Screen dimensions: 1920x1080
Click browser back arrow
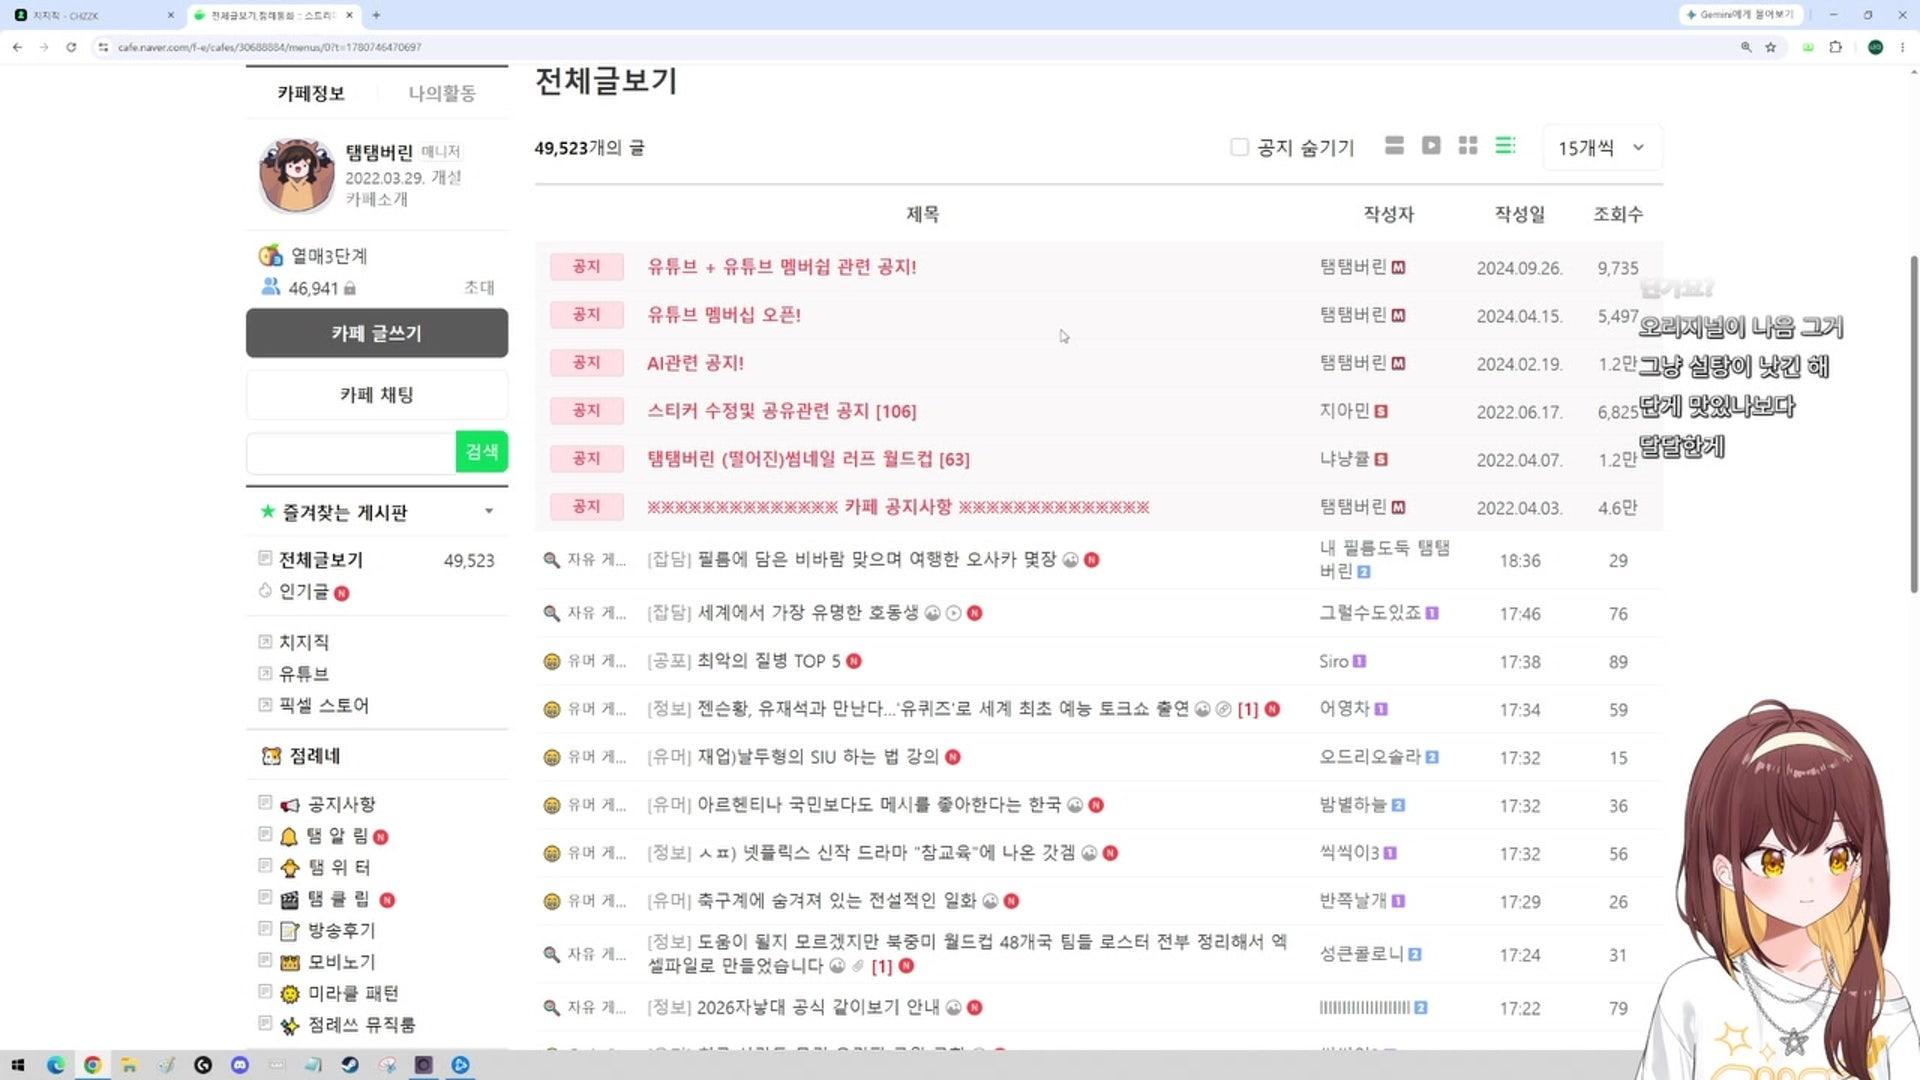(17, 47)
